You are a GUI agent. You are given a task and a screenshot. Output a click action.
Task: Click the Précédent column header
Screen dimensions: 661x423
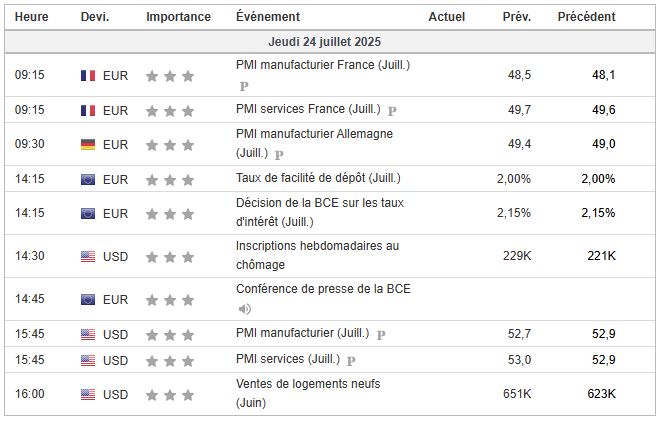point(586,17)
